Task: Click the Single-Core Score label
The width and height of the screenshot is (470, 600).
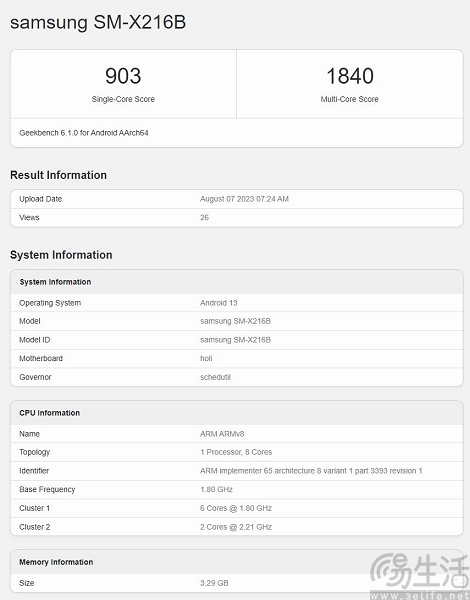Action: [123, 99]
